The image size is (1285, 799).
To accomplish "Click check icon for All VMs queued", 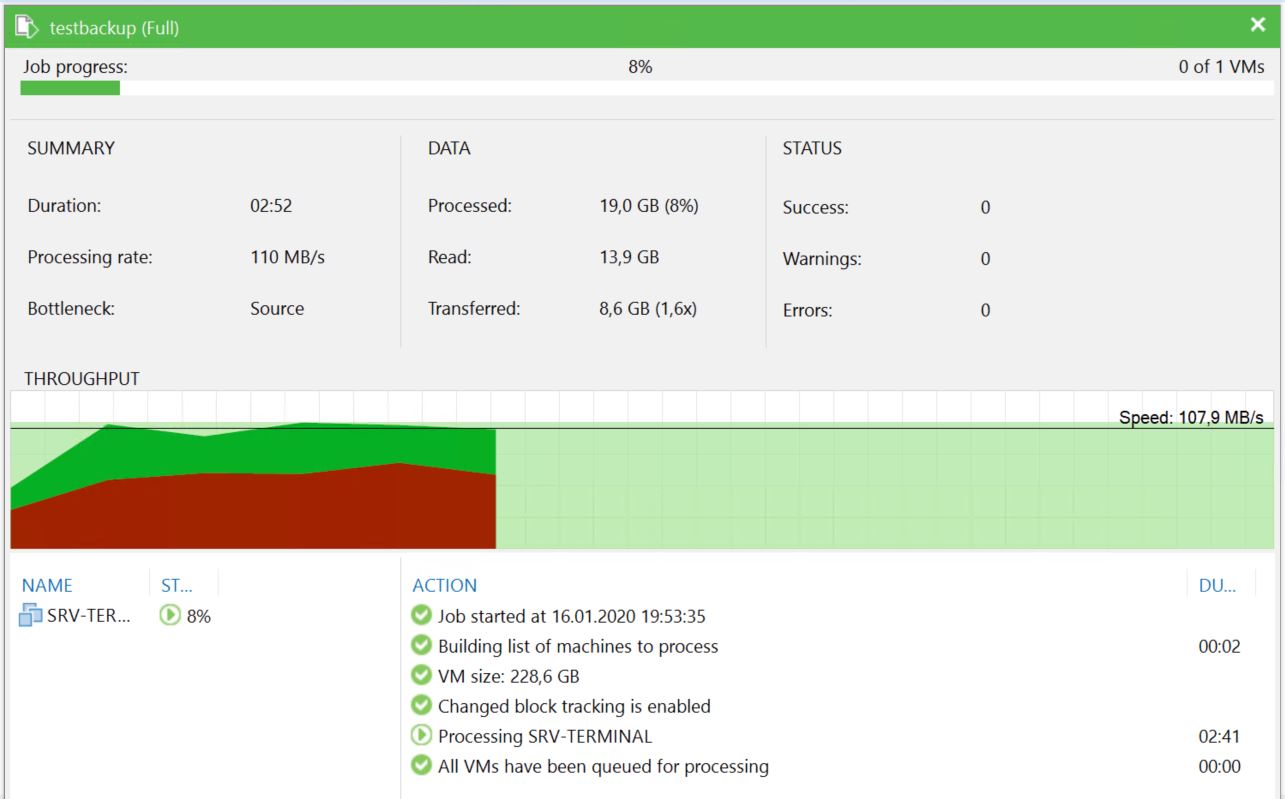I will (422, 767).
